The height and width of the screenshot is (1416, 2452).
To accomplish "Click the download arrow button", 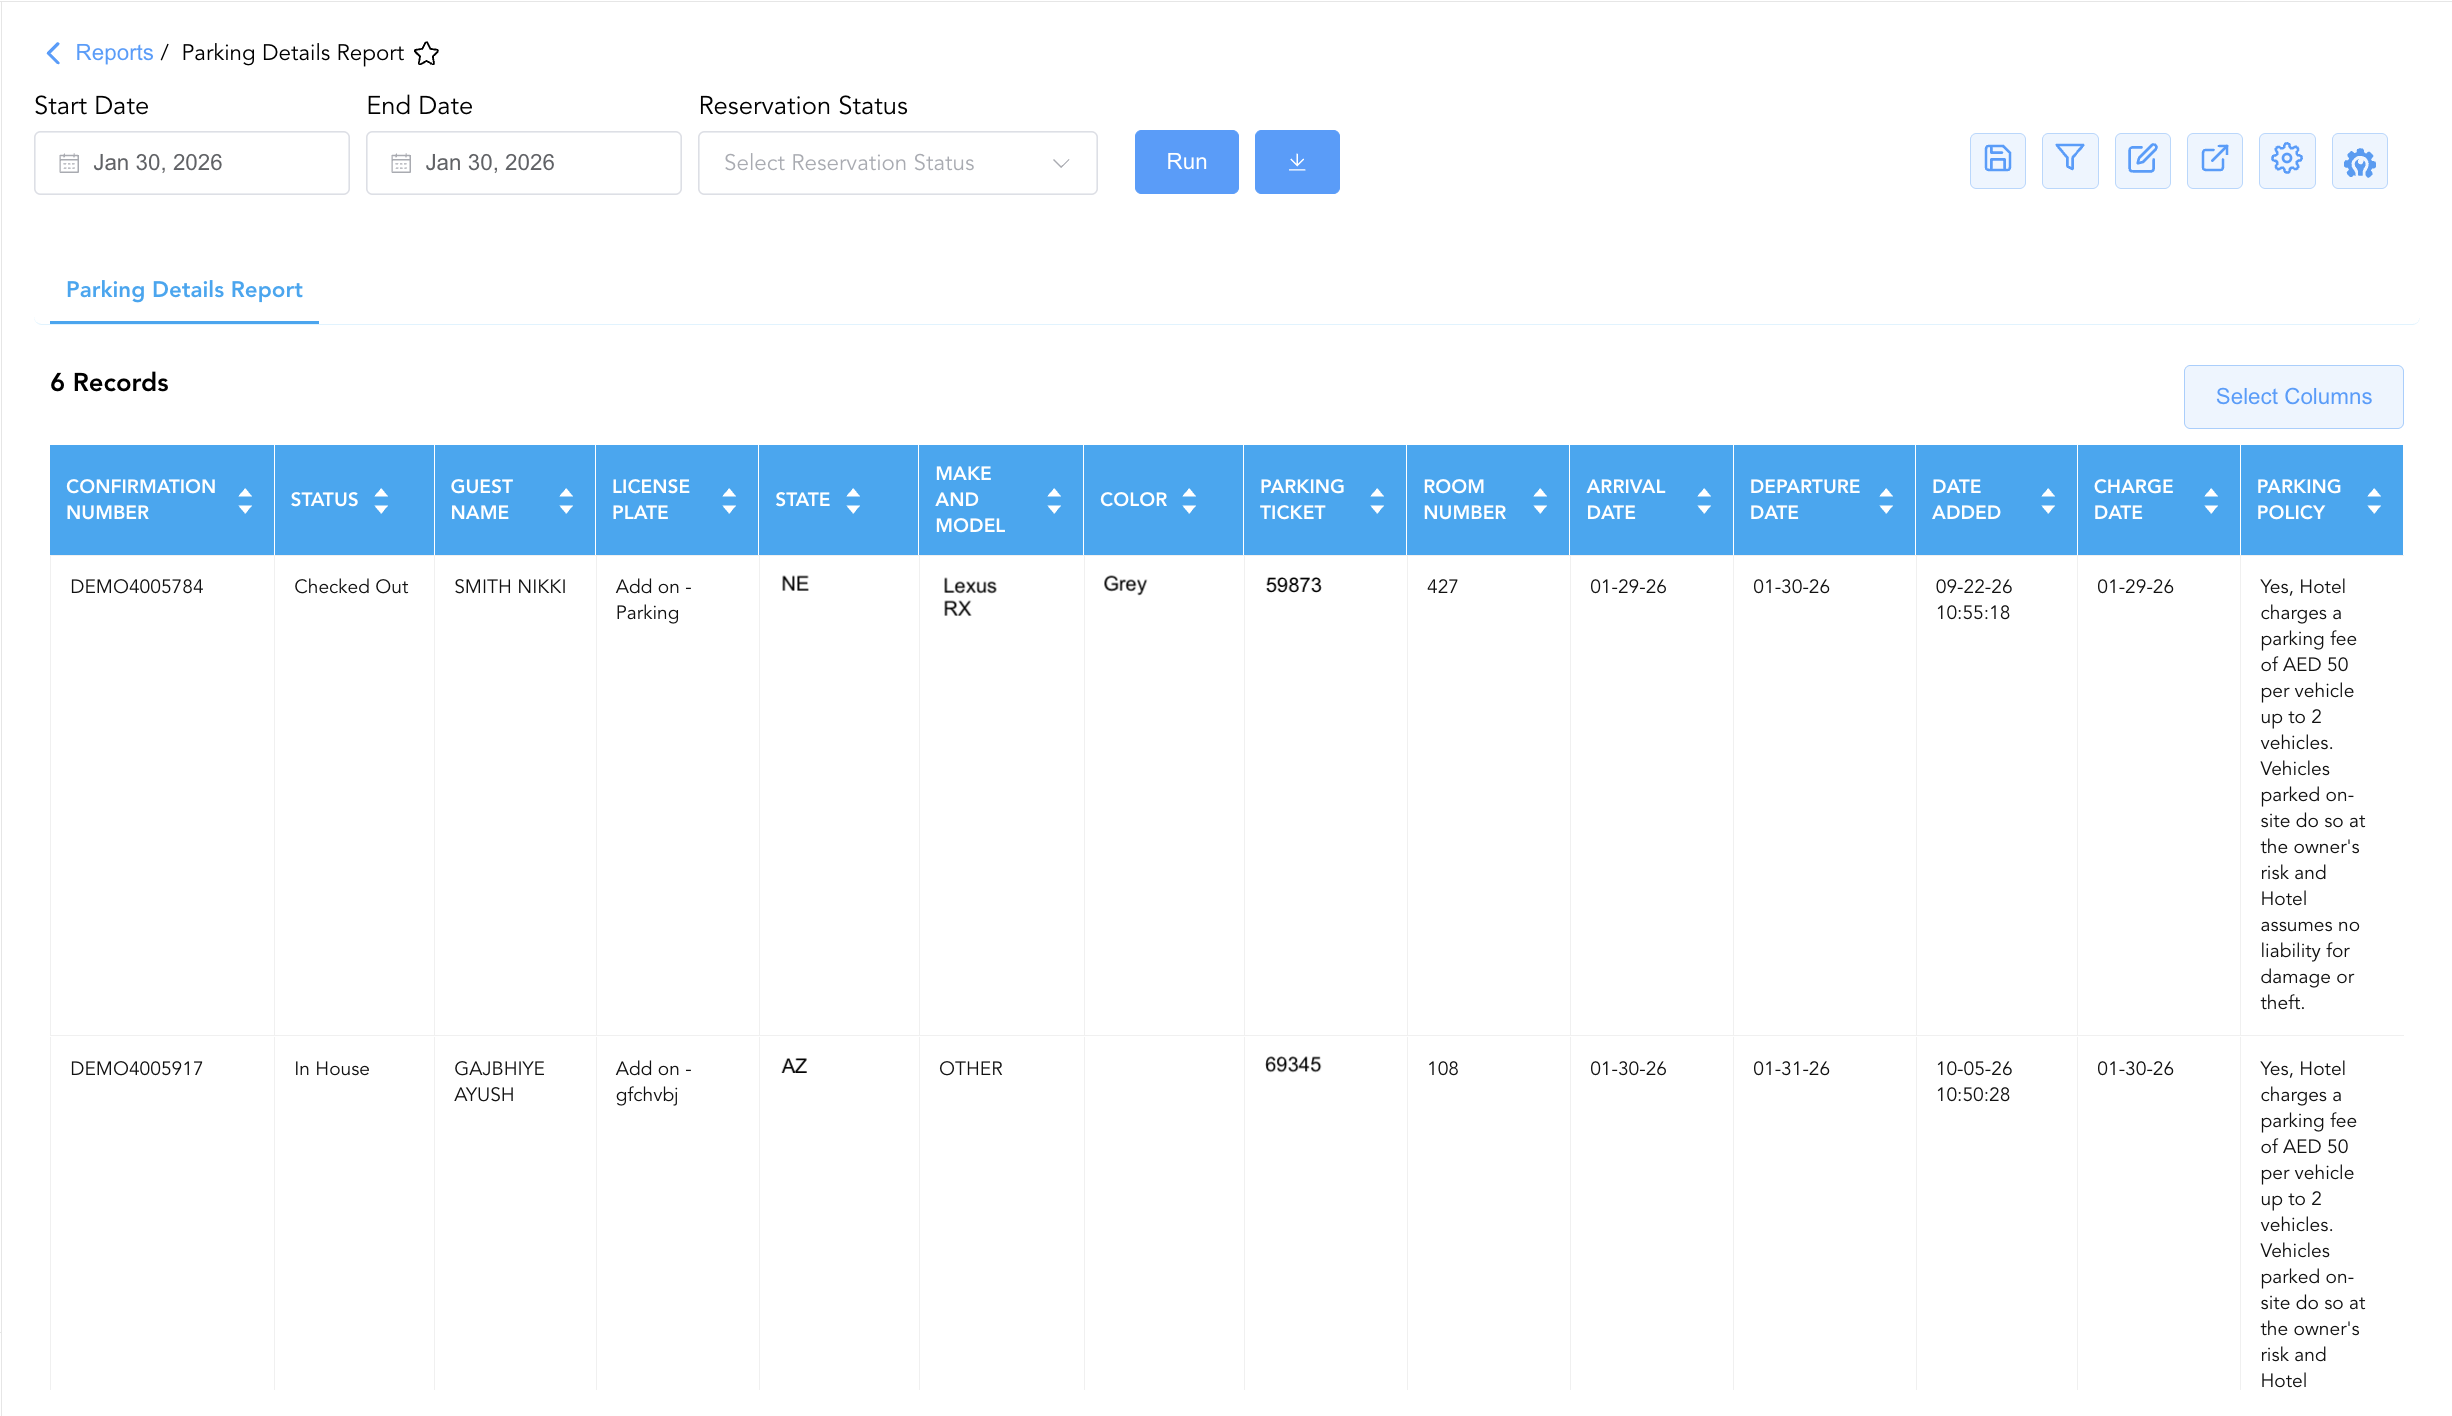I will click(x=1297, y=162).
